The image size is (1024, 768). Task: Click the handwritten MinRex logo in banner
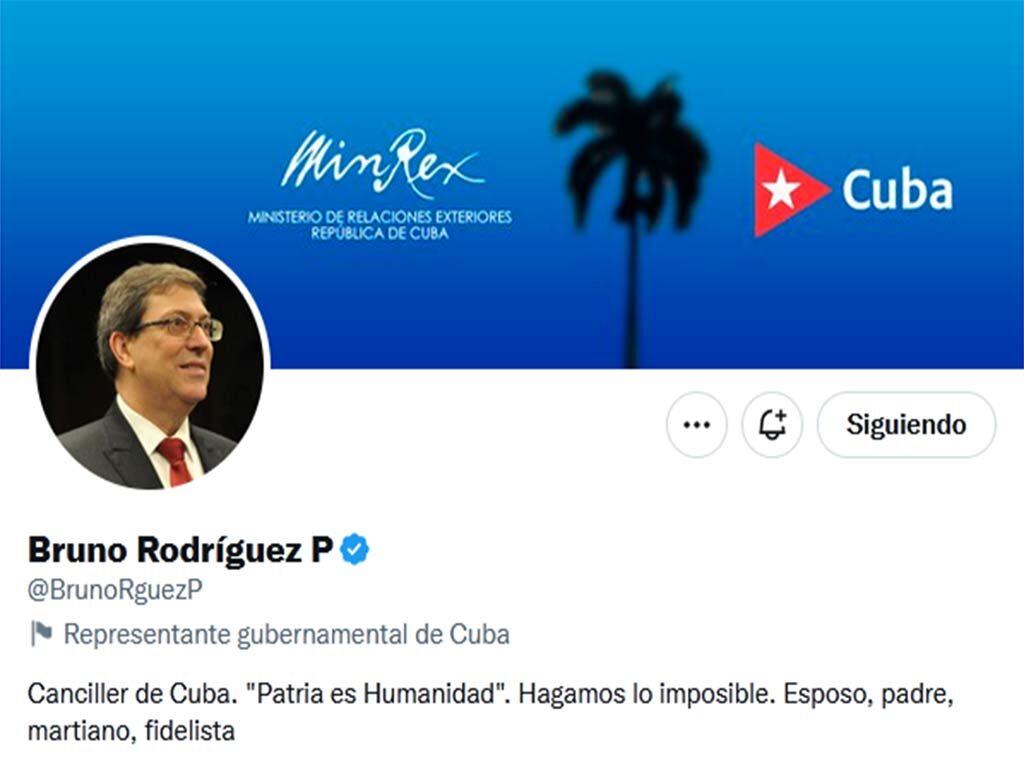382,163
